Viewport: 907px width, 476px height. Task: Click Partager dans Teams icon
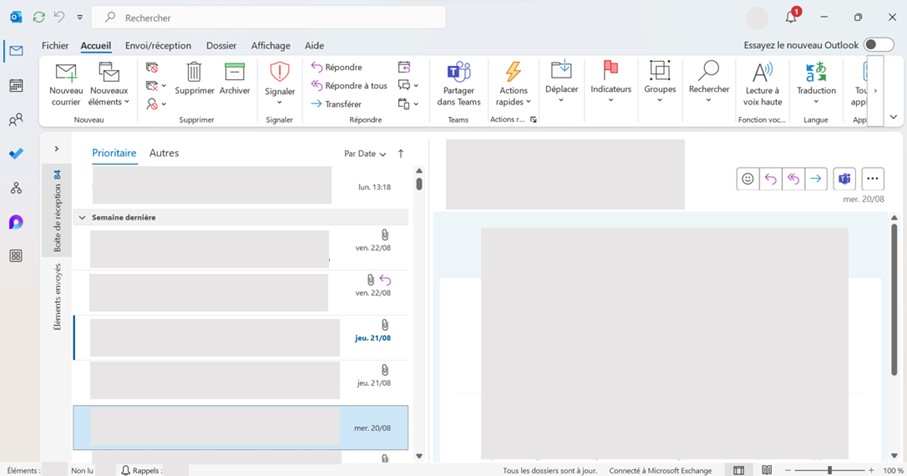[x=459, y=73]
